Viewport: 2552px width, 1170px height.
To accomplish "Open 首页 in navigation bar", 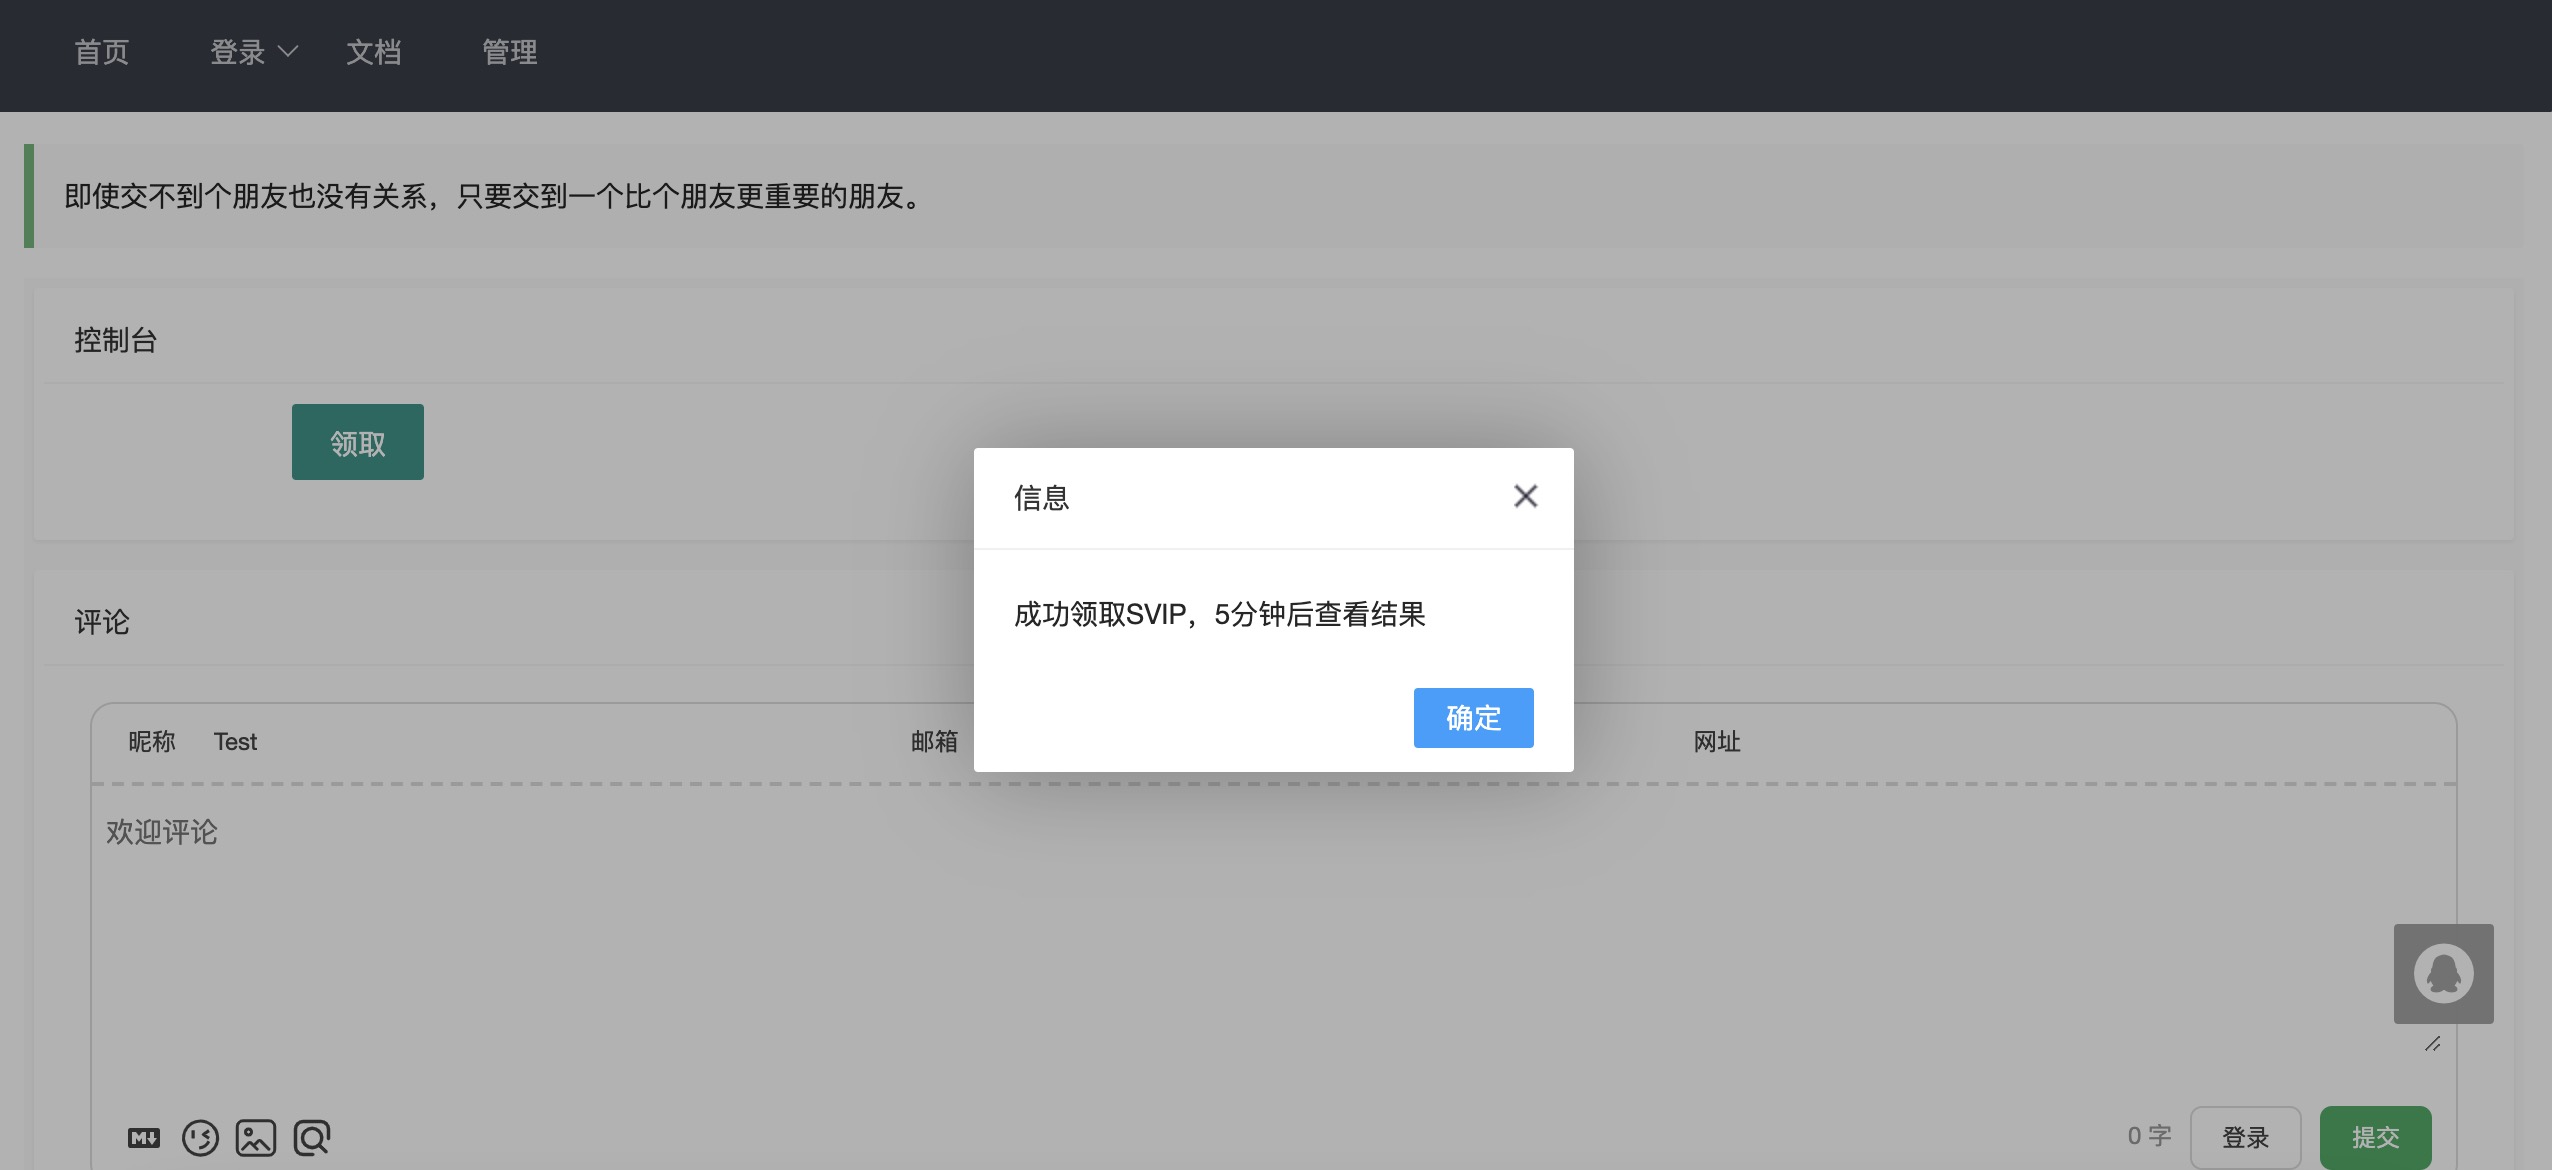I will click(x=102, y=52).
